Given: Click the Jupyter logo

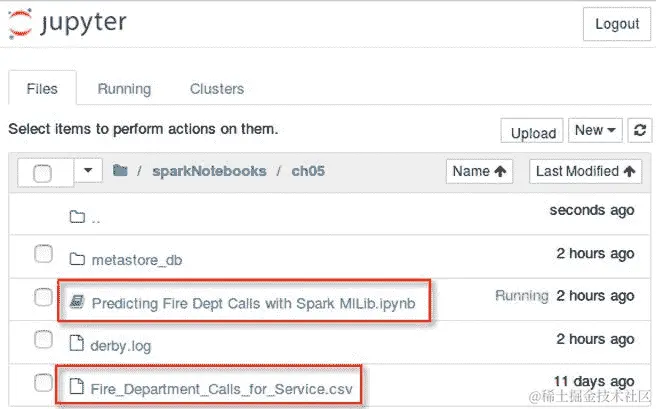Looking at the screenshot, I should click(67, 23).
